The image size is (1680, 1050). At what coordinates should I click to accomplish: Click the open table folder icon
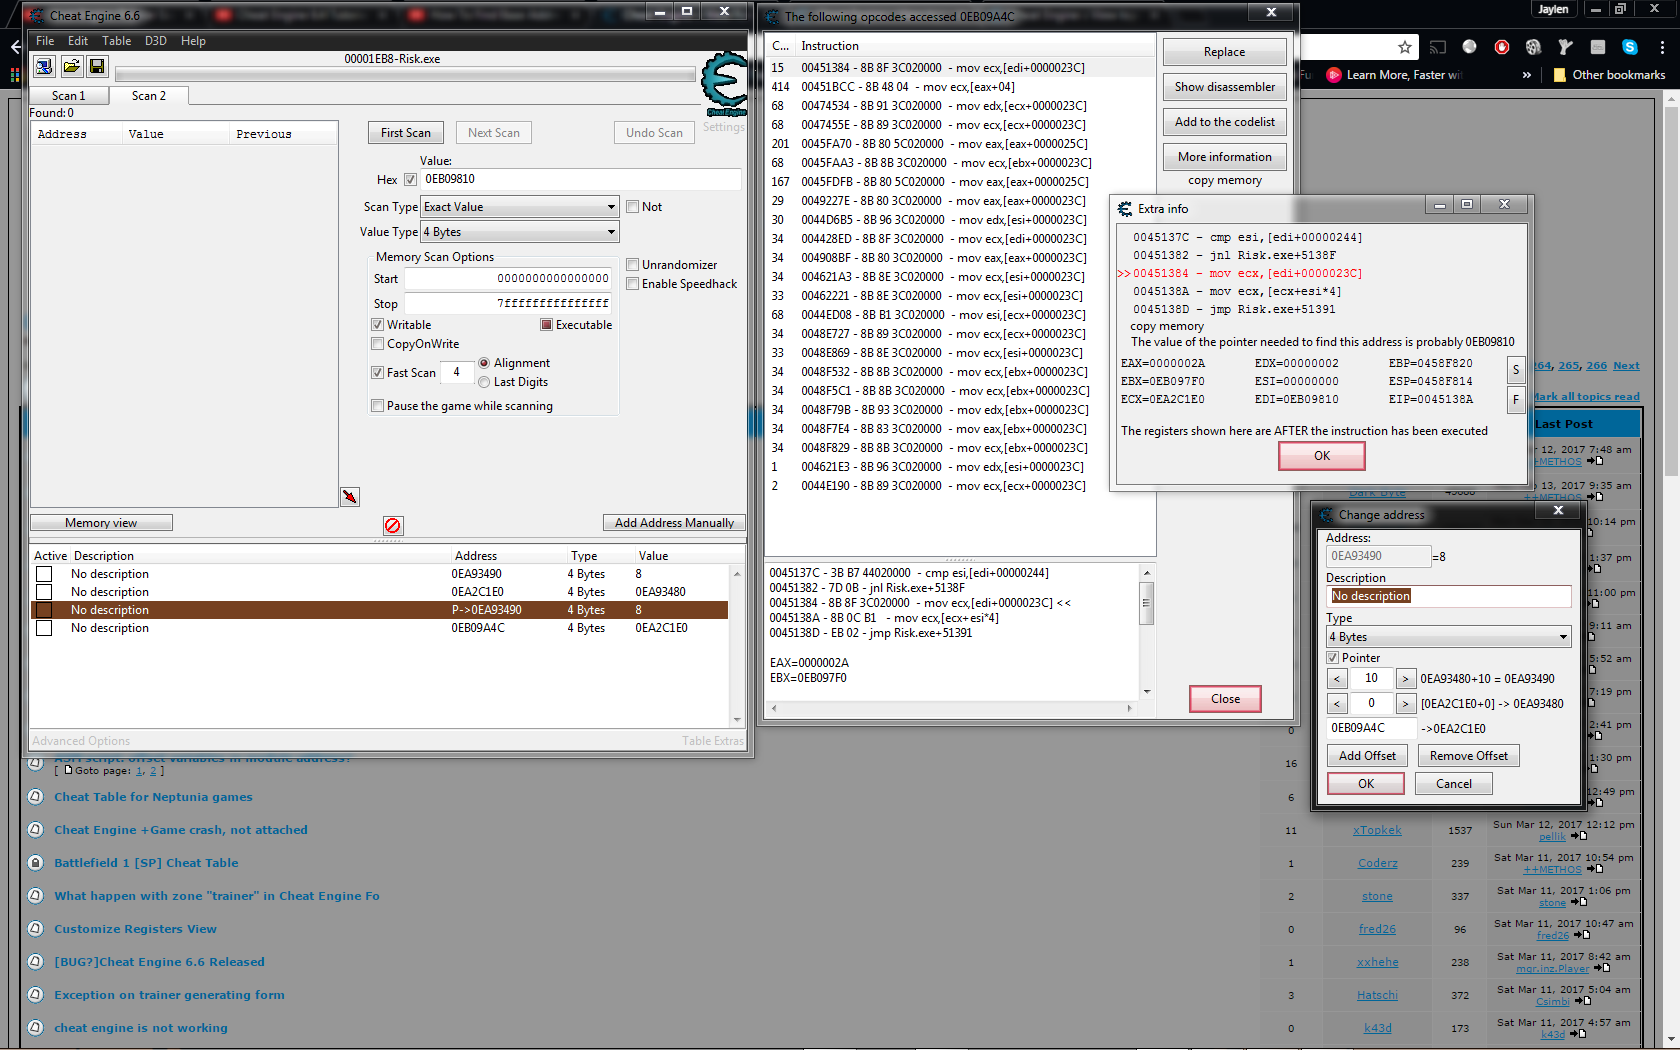click(71, 66)
